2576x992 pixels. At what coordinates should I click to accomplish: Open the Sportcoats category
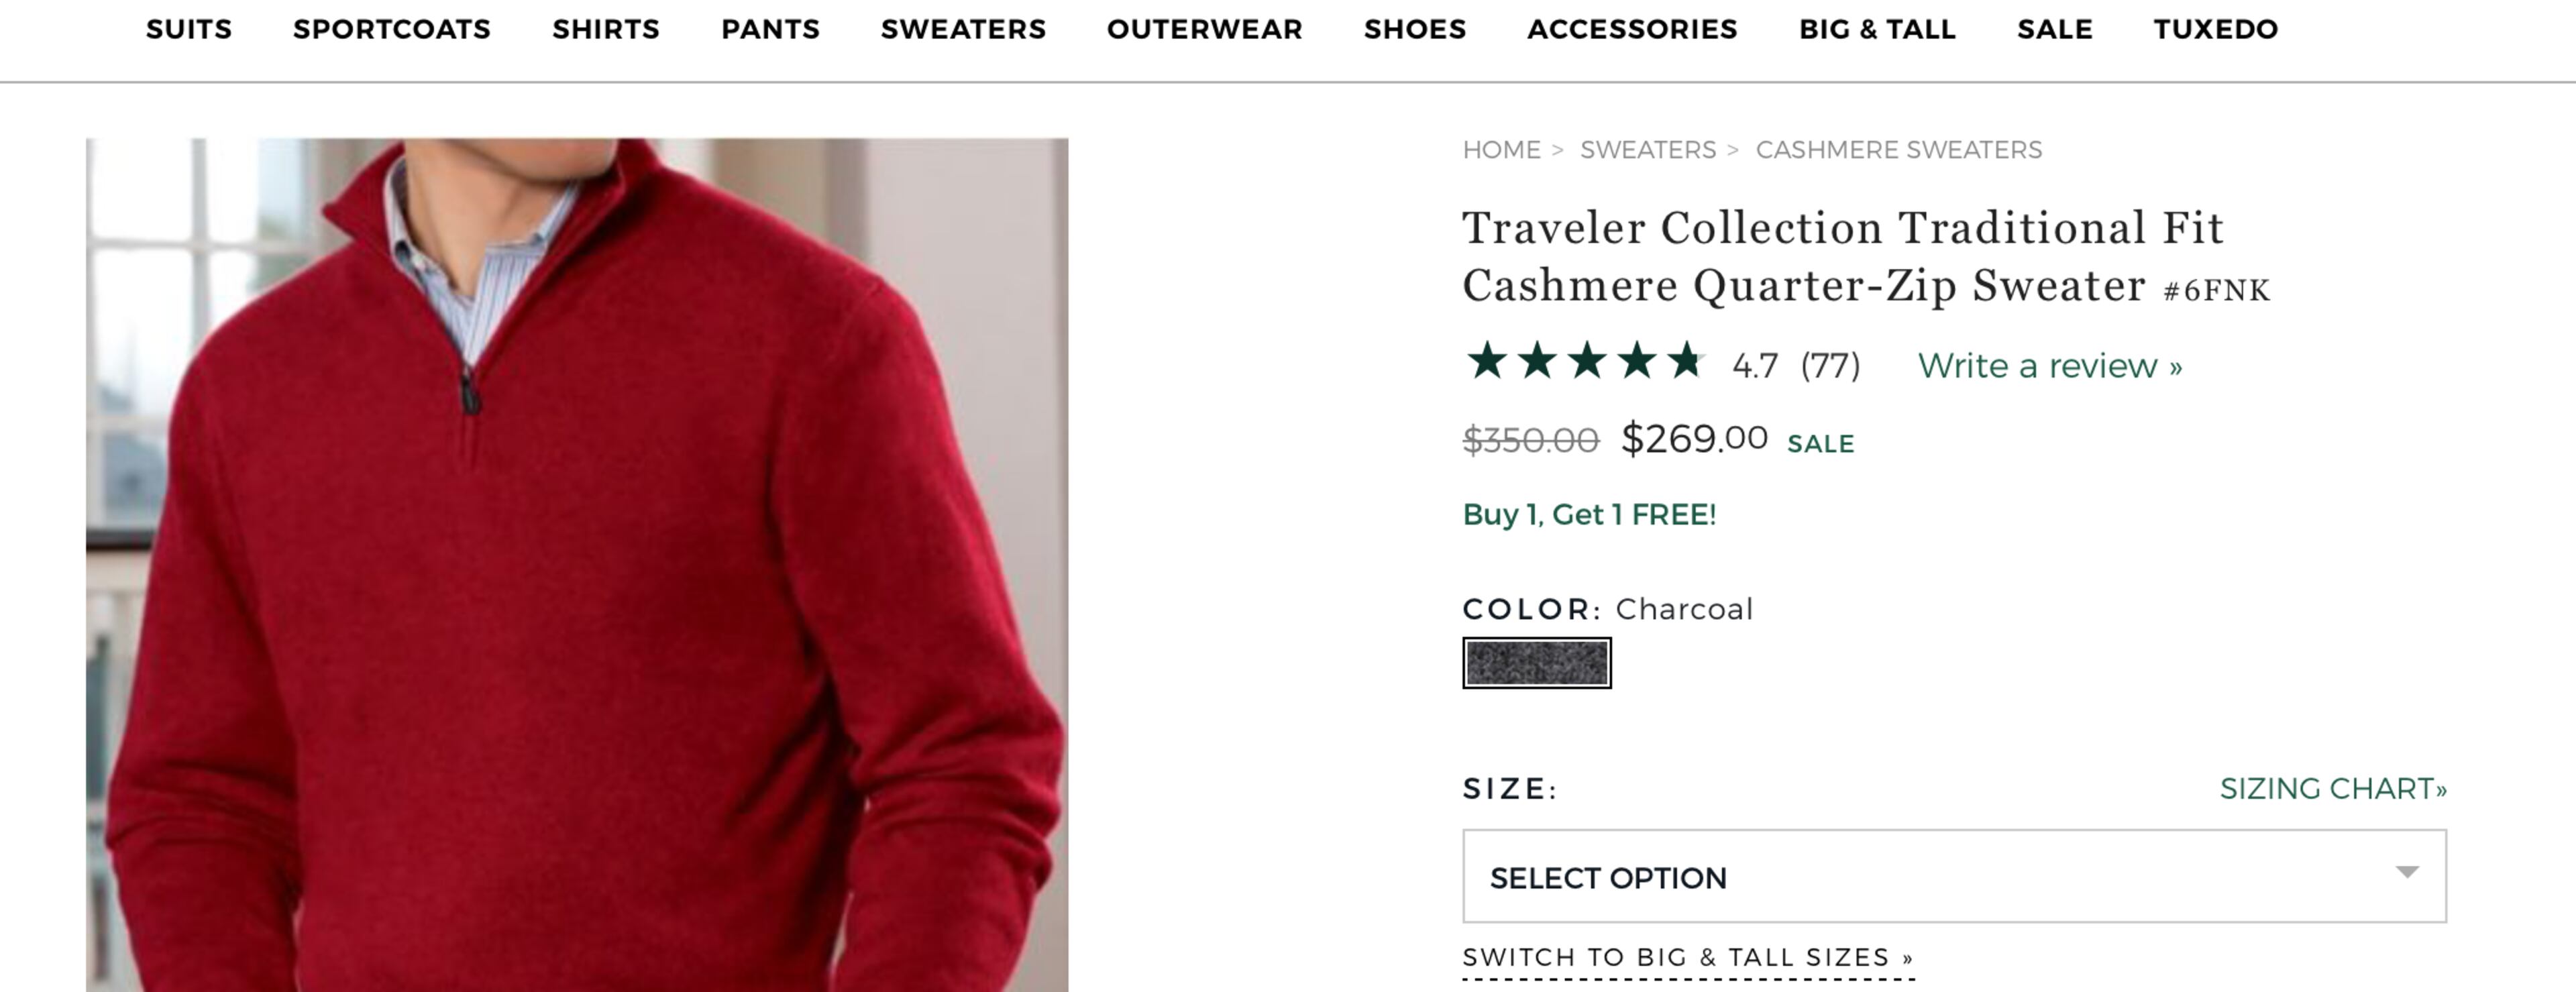coord(391,29)
